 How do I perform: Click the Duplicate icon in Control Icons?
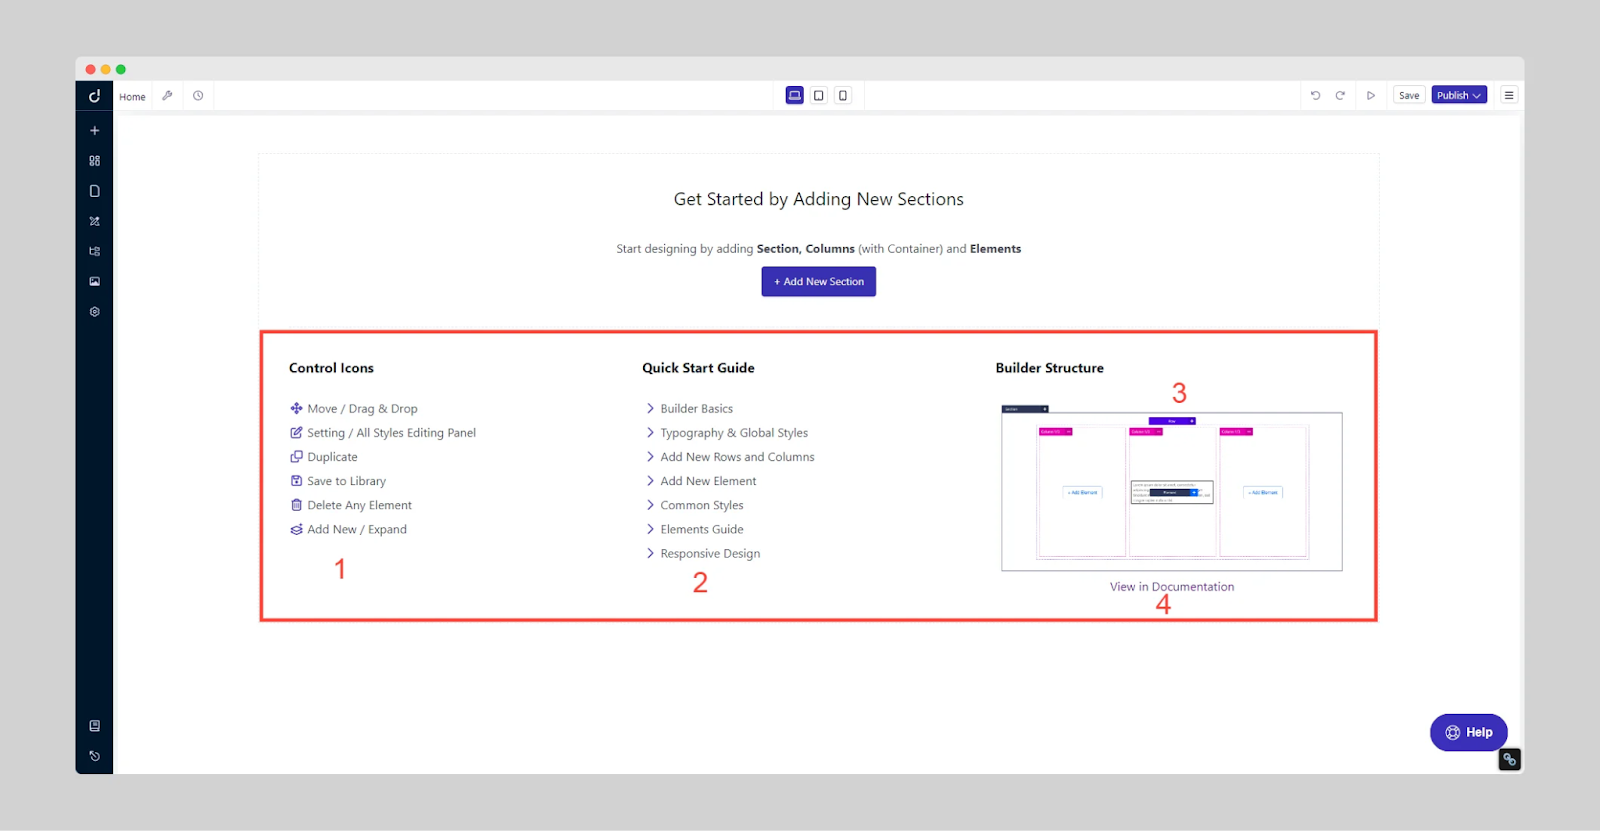coord(296,457)
